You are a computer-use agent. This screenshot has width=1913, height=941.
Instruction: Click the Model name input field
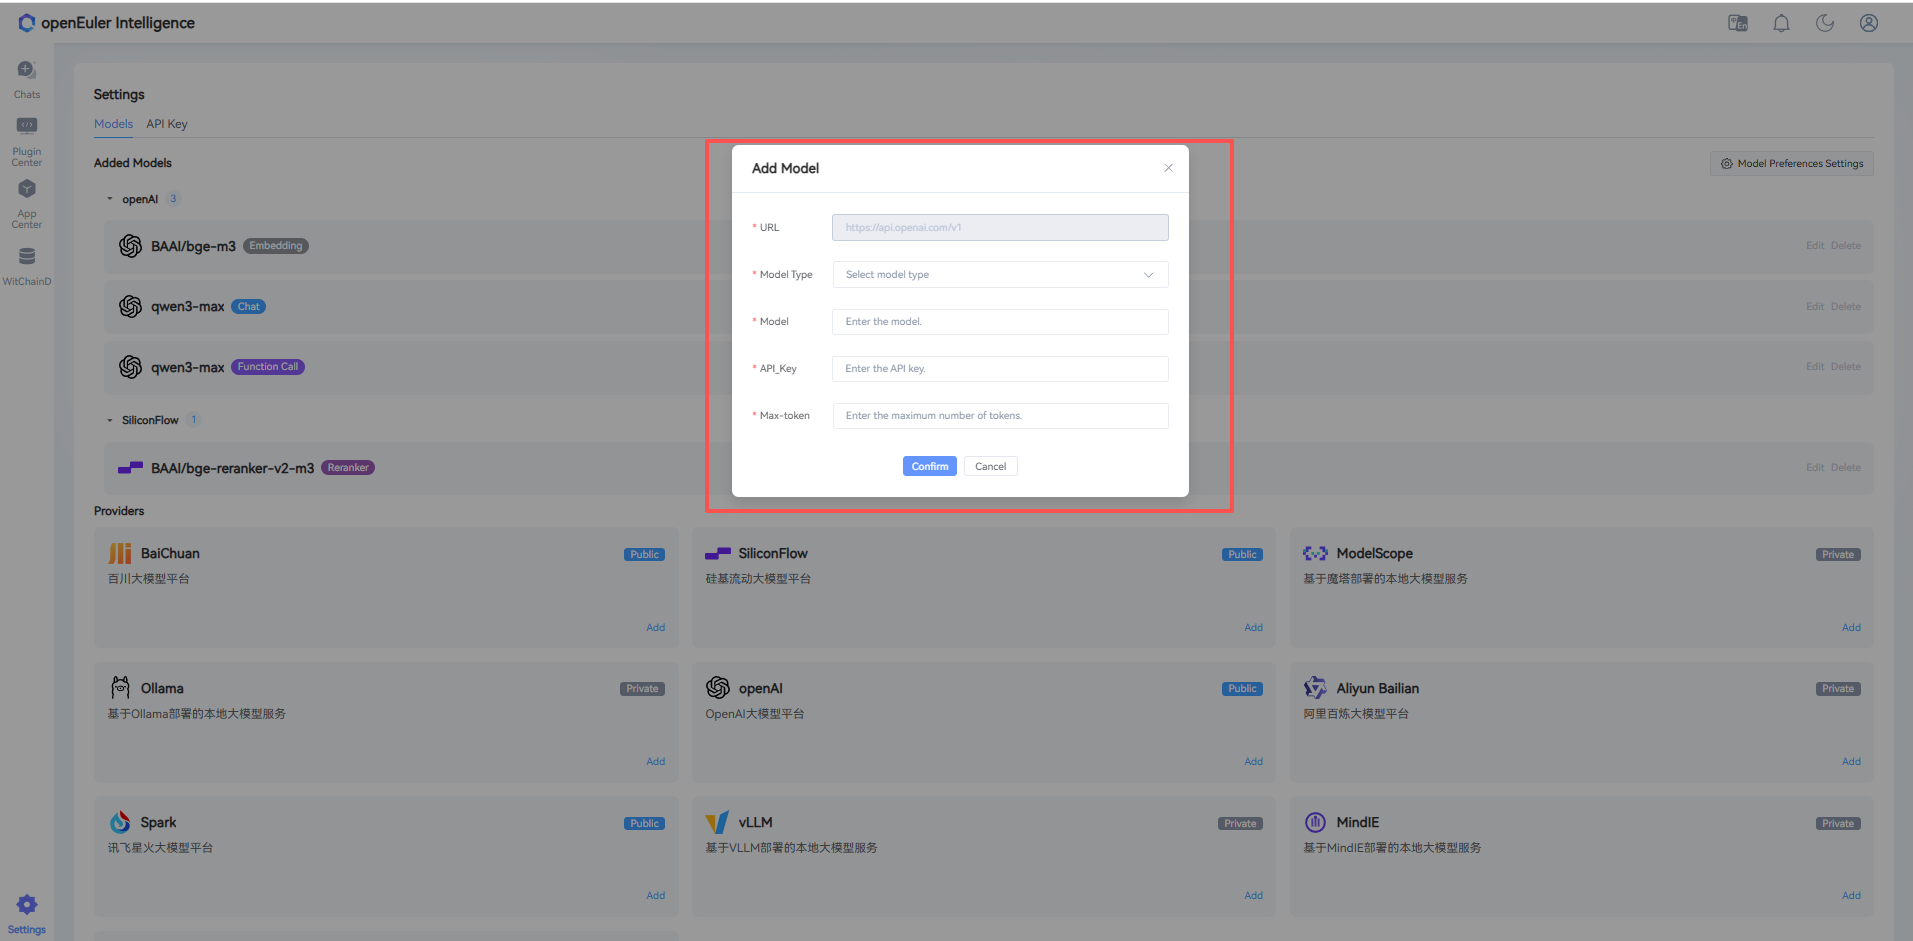click(x=1000, y=322)
